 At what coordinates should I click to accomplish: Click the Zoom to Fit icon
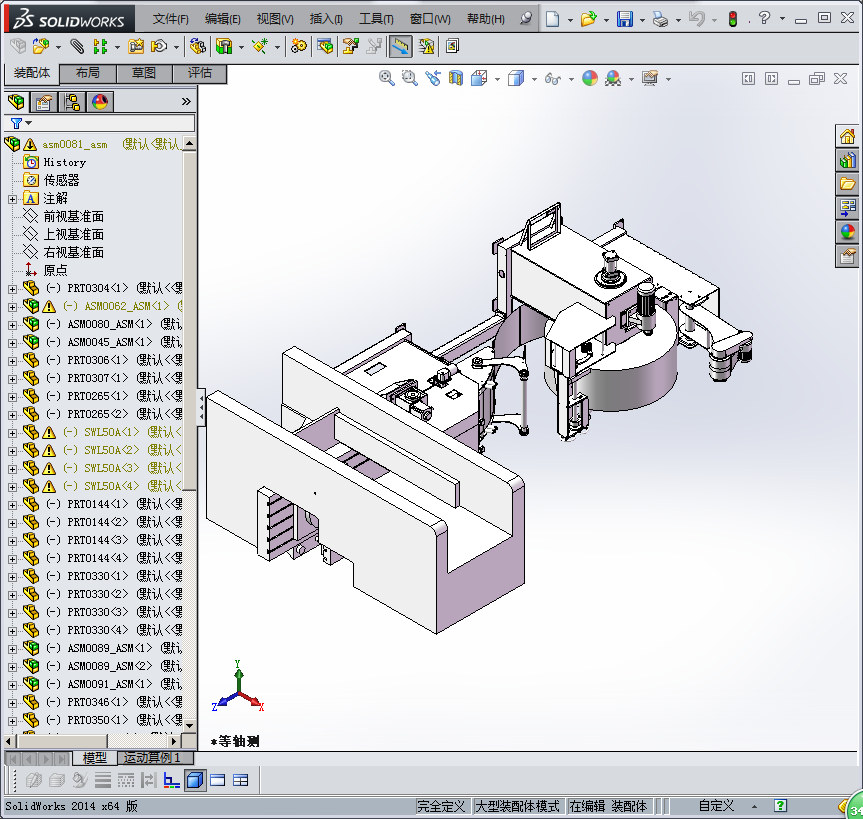pos(386,78)
